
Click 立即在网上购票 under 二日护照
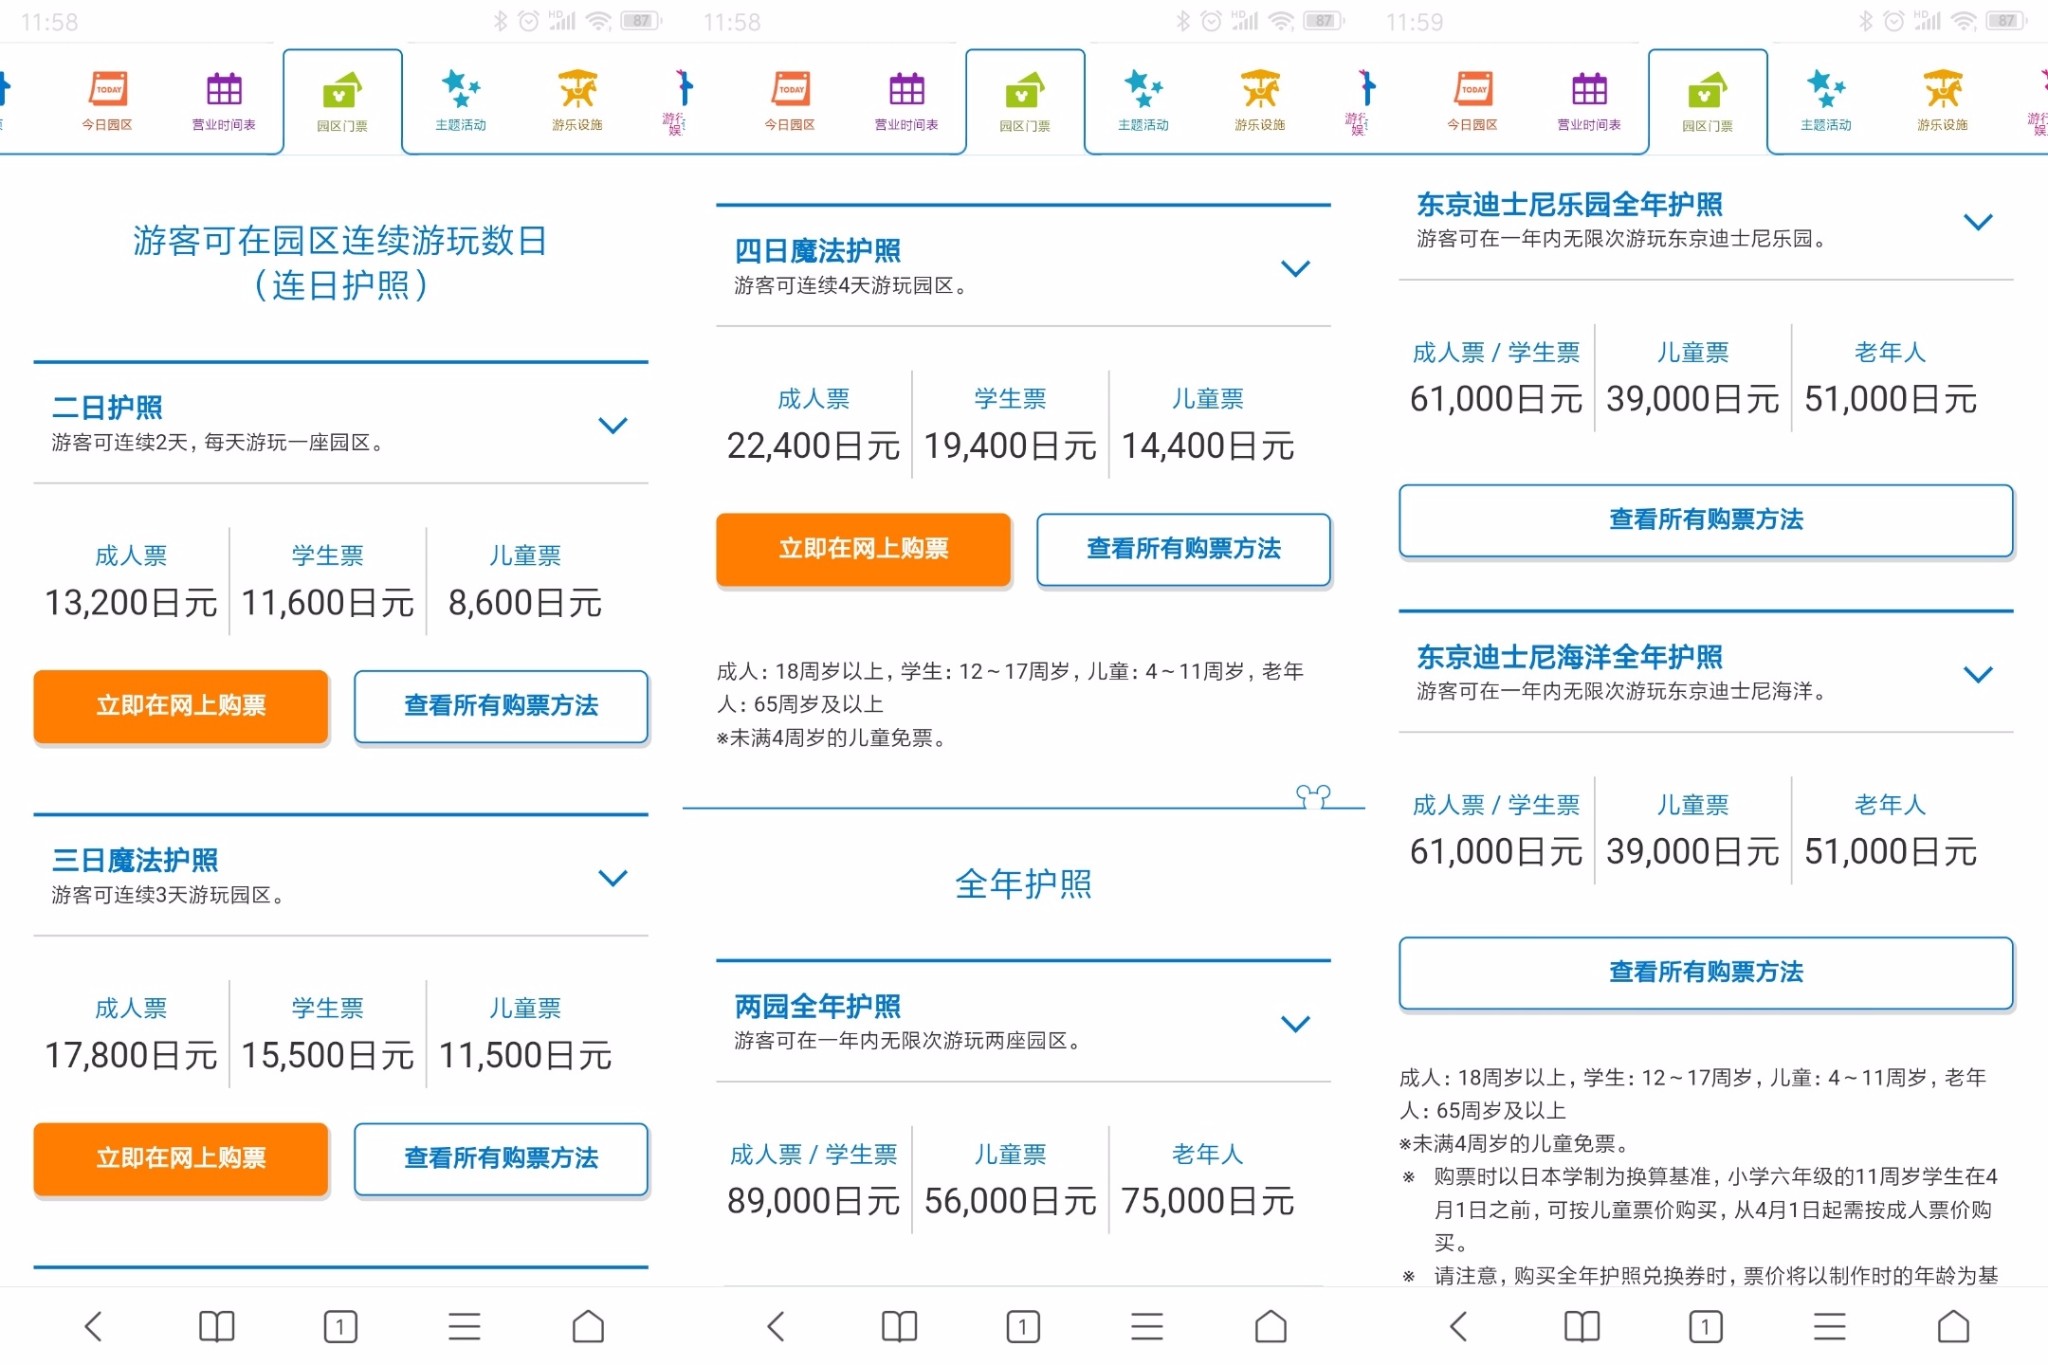(181, 706)
